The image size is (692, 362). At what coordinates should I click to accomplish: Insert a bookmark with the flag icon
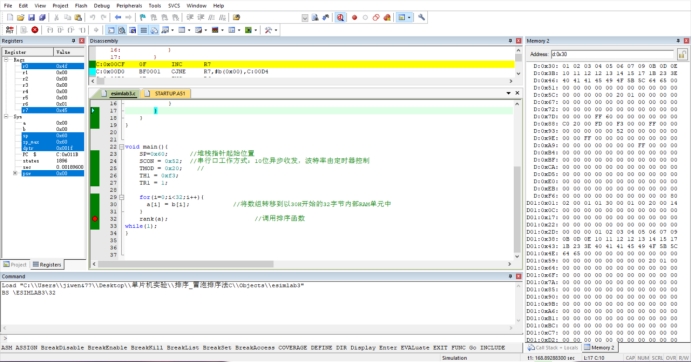[x=143, y=17]
